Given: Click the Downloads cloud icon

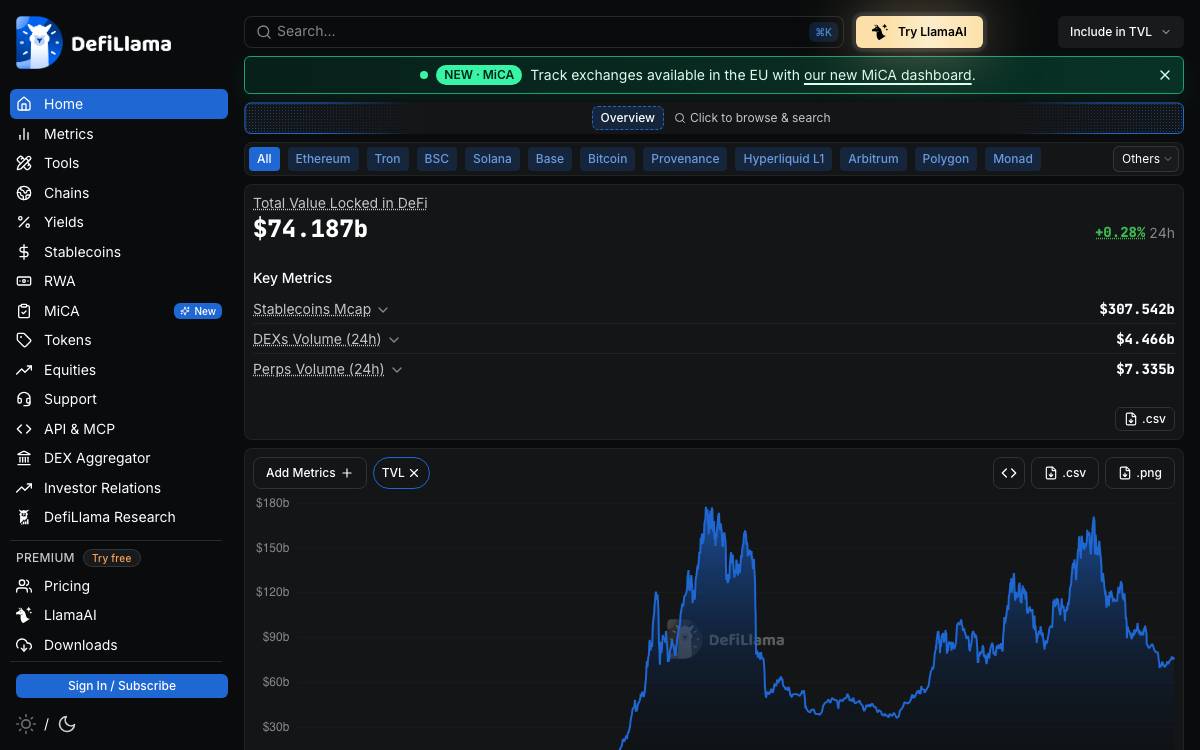Looking at the screenshot, I should [x=24, y=645].
